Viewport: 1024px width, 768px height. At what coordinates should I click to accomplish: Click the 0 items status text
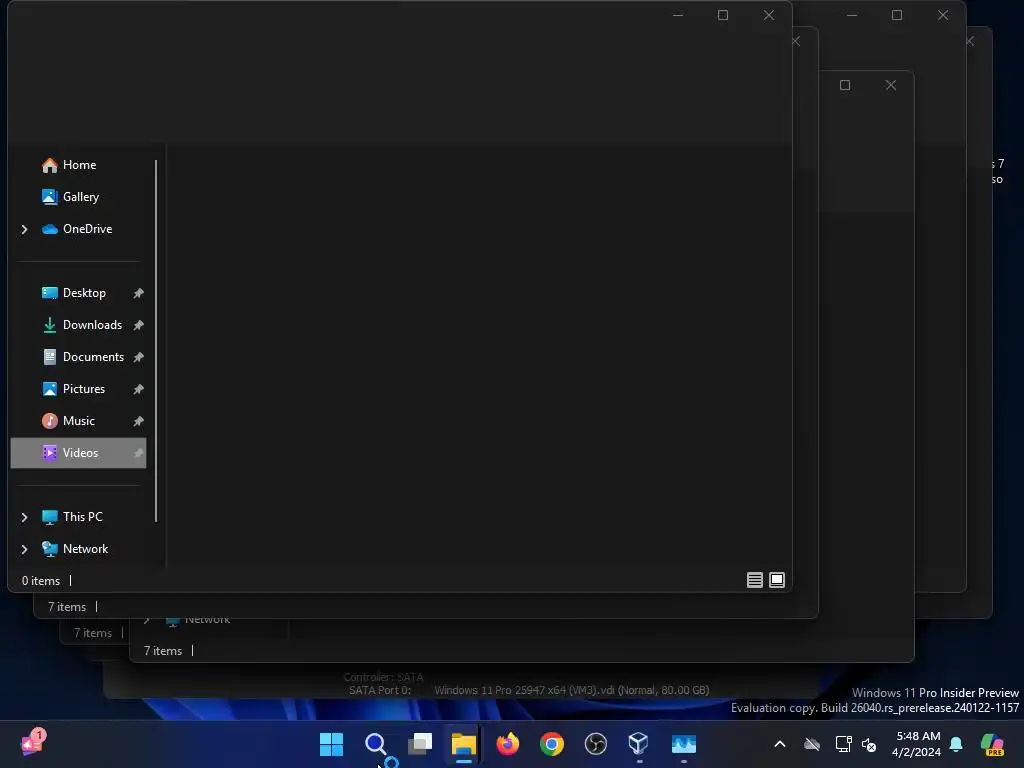(40, 581)
